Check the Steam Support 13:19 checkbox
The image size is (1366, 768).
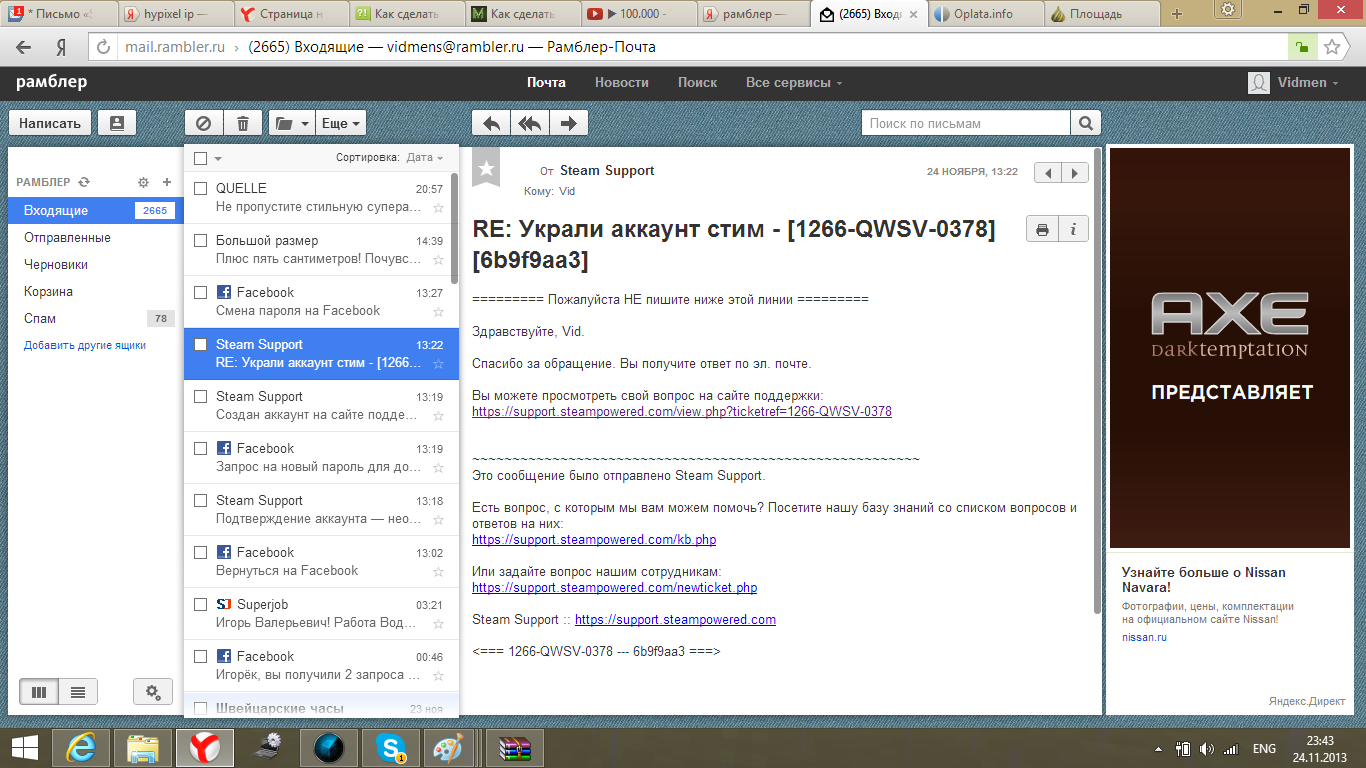(x=200, y=396)
